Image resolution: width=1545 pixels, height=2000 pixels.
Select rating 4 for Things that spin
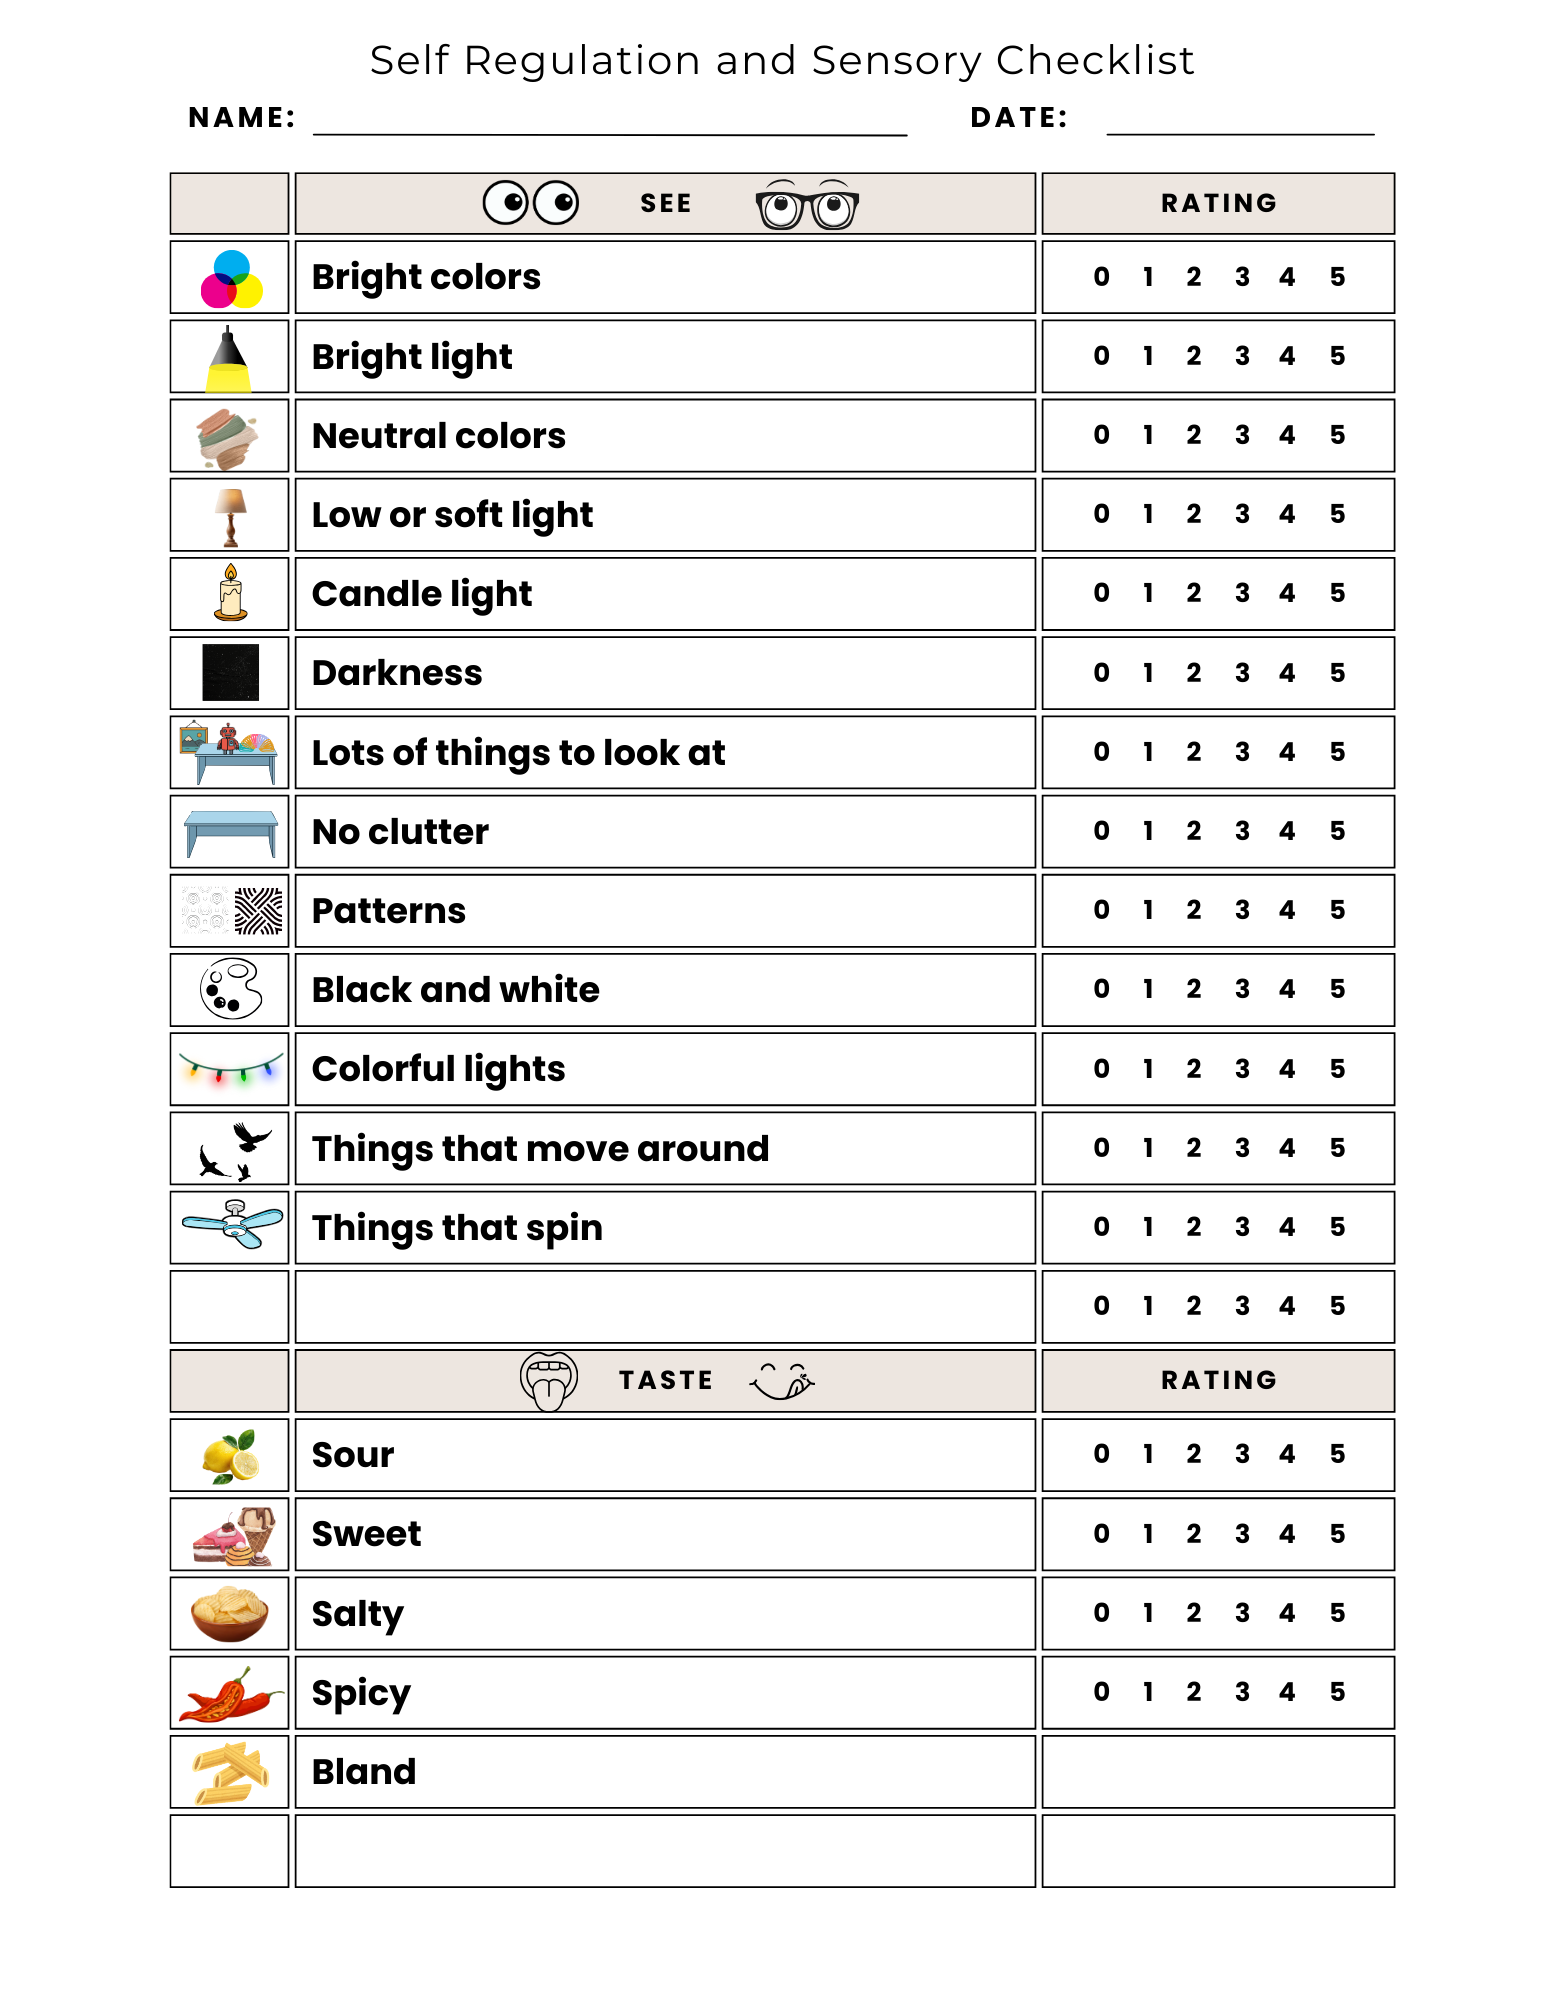point(1287,1227)
